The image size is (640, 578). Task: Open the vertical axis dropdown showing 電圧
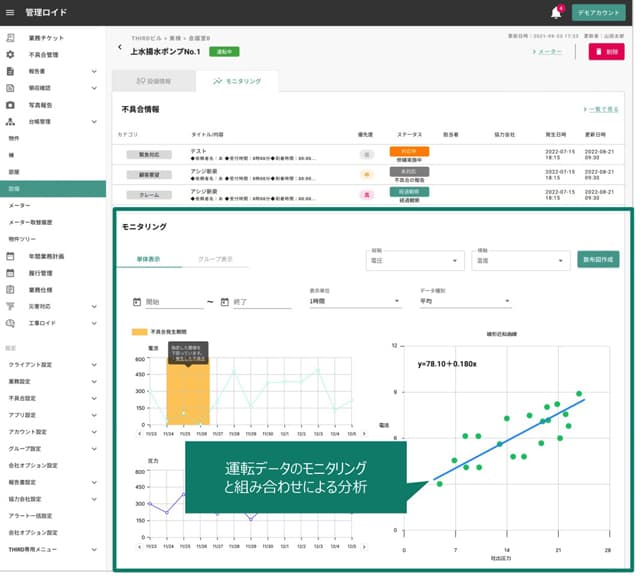pos(415,260)
